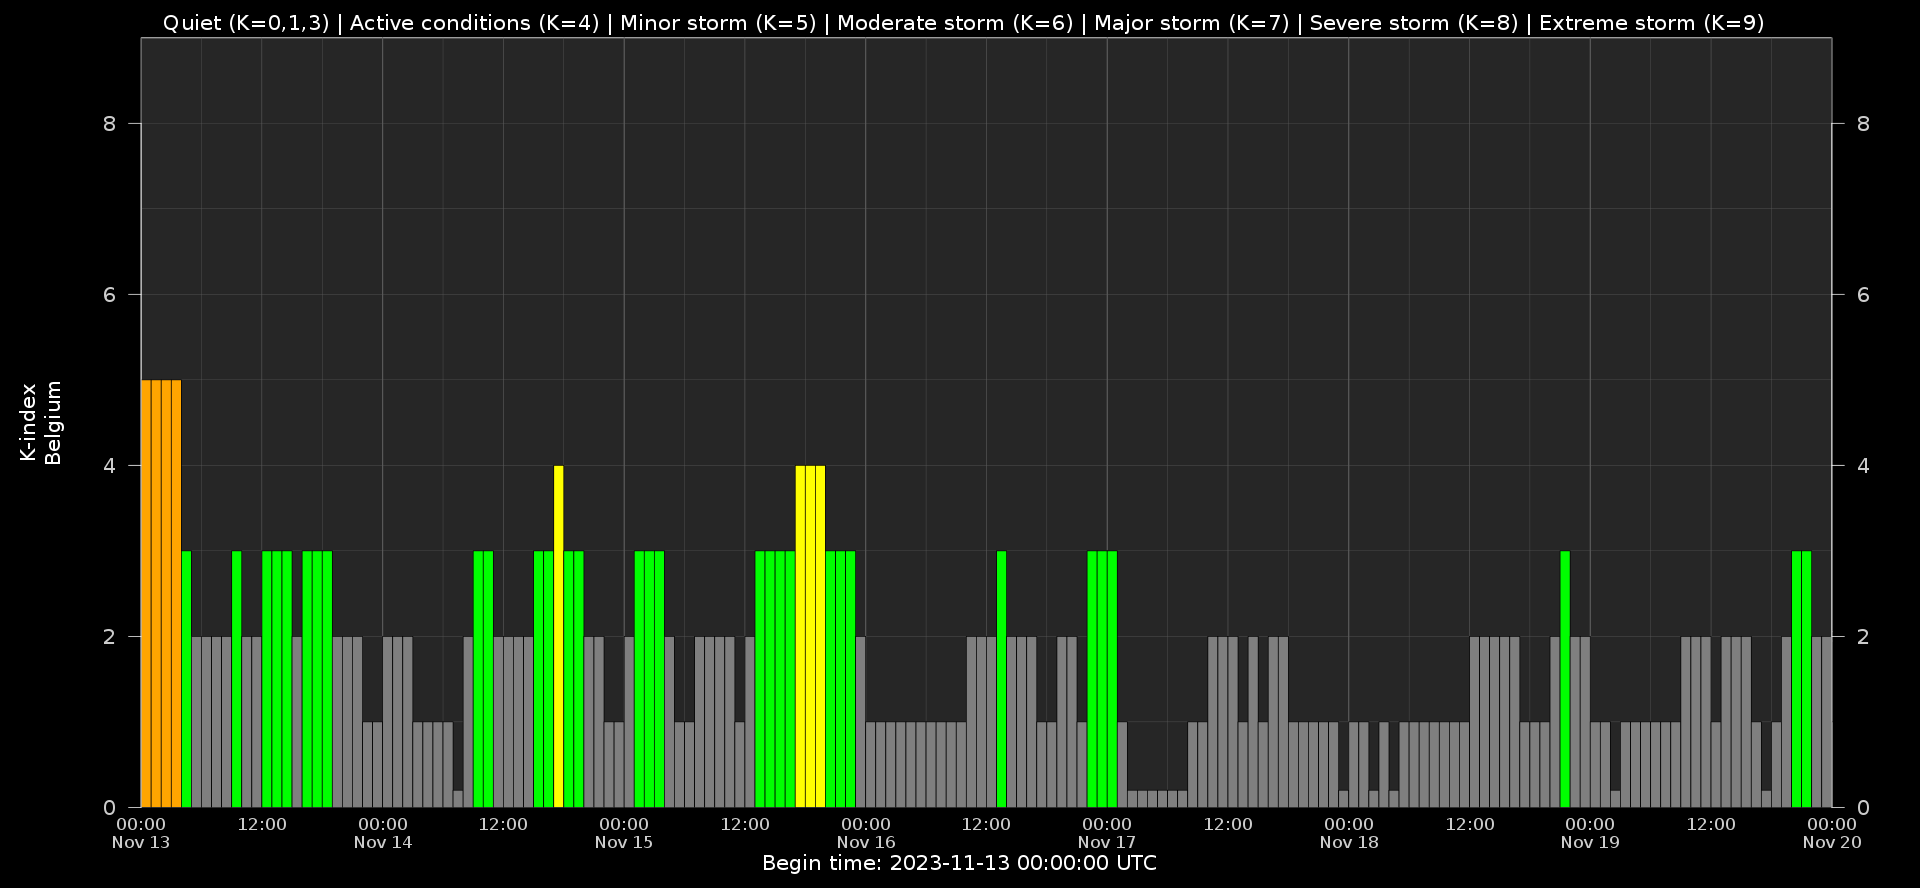Click the '12:00' label between Nov 18 and Nov 19
Image resolution: width=1920 pixels, height=888 pixels.
1470,824
